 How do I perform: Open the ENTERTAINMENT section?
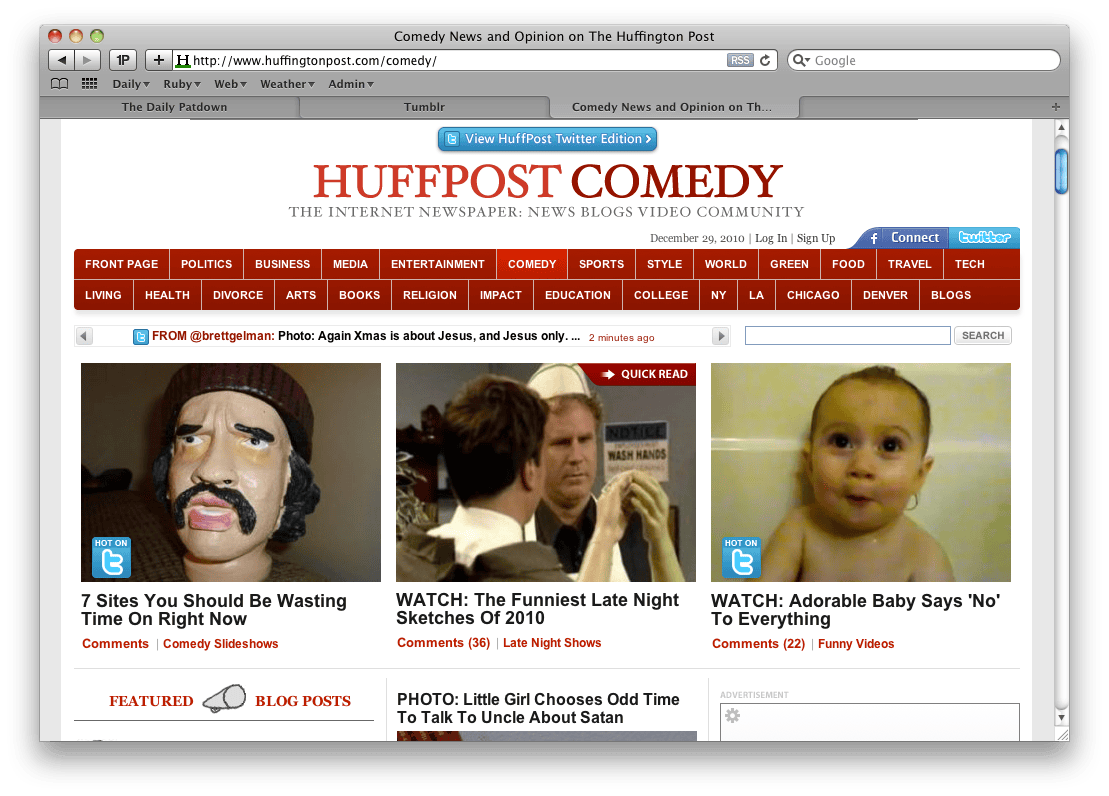[x=438, y=264]
